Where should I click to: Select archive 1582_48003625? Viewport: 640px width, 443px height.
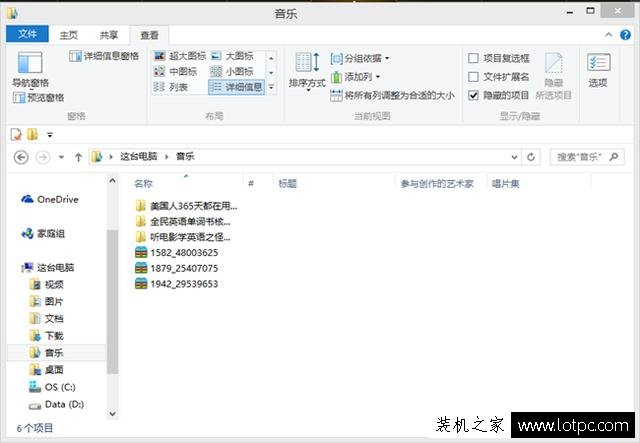point(176,253)
